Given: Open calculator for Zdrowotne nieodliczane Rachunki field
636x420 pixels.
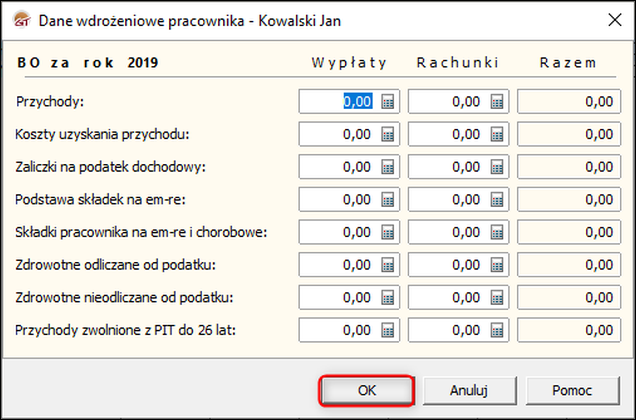Looking at the screenshot, I should (x=497, y=298).
